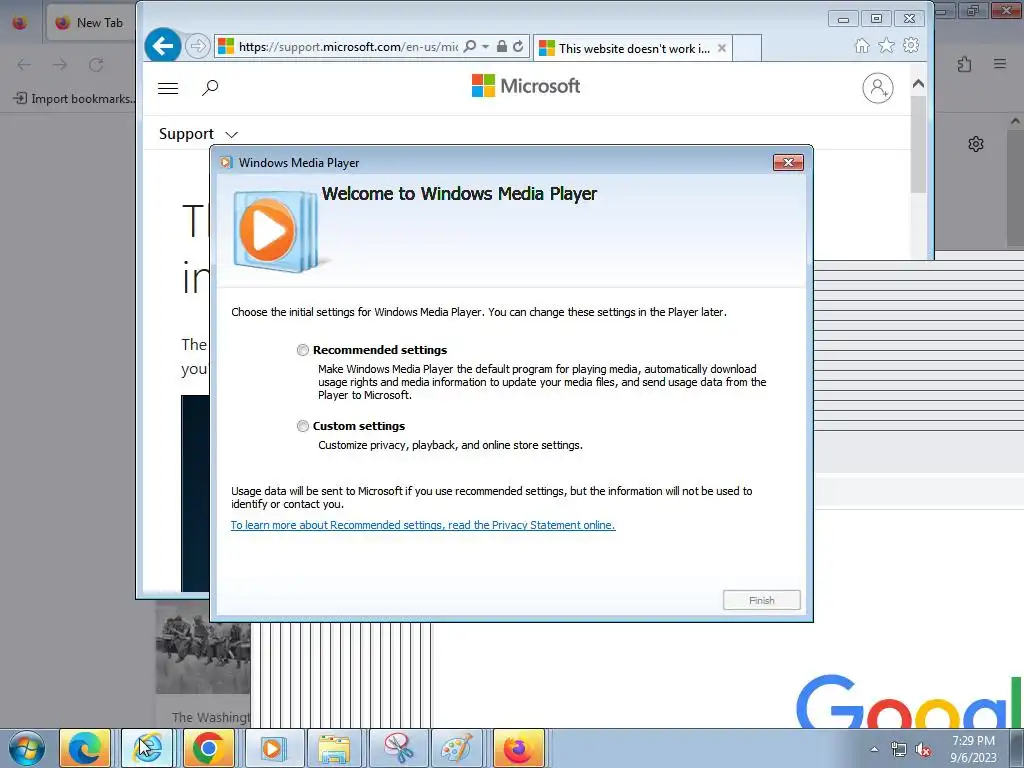Click the network tray icon
Image resolution: width=1024 pixels, height=768 pixels.
coord(899,750)
